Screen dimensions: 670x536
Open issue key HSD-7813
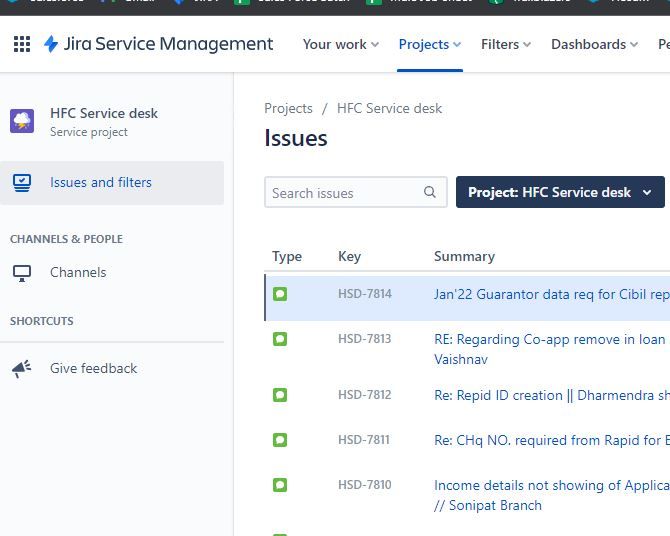364,339
